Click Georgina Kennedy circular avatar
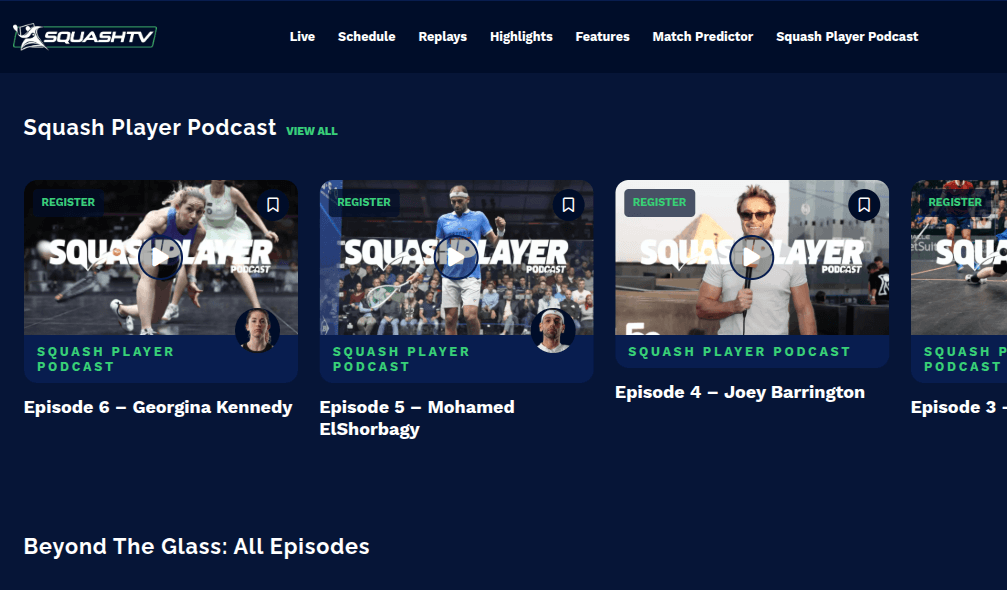 coord(257,331)
